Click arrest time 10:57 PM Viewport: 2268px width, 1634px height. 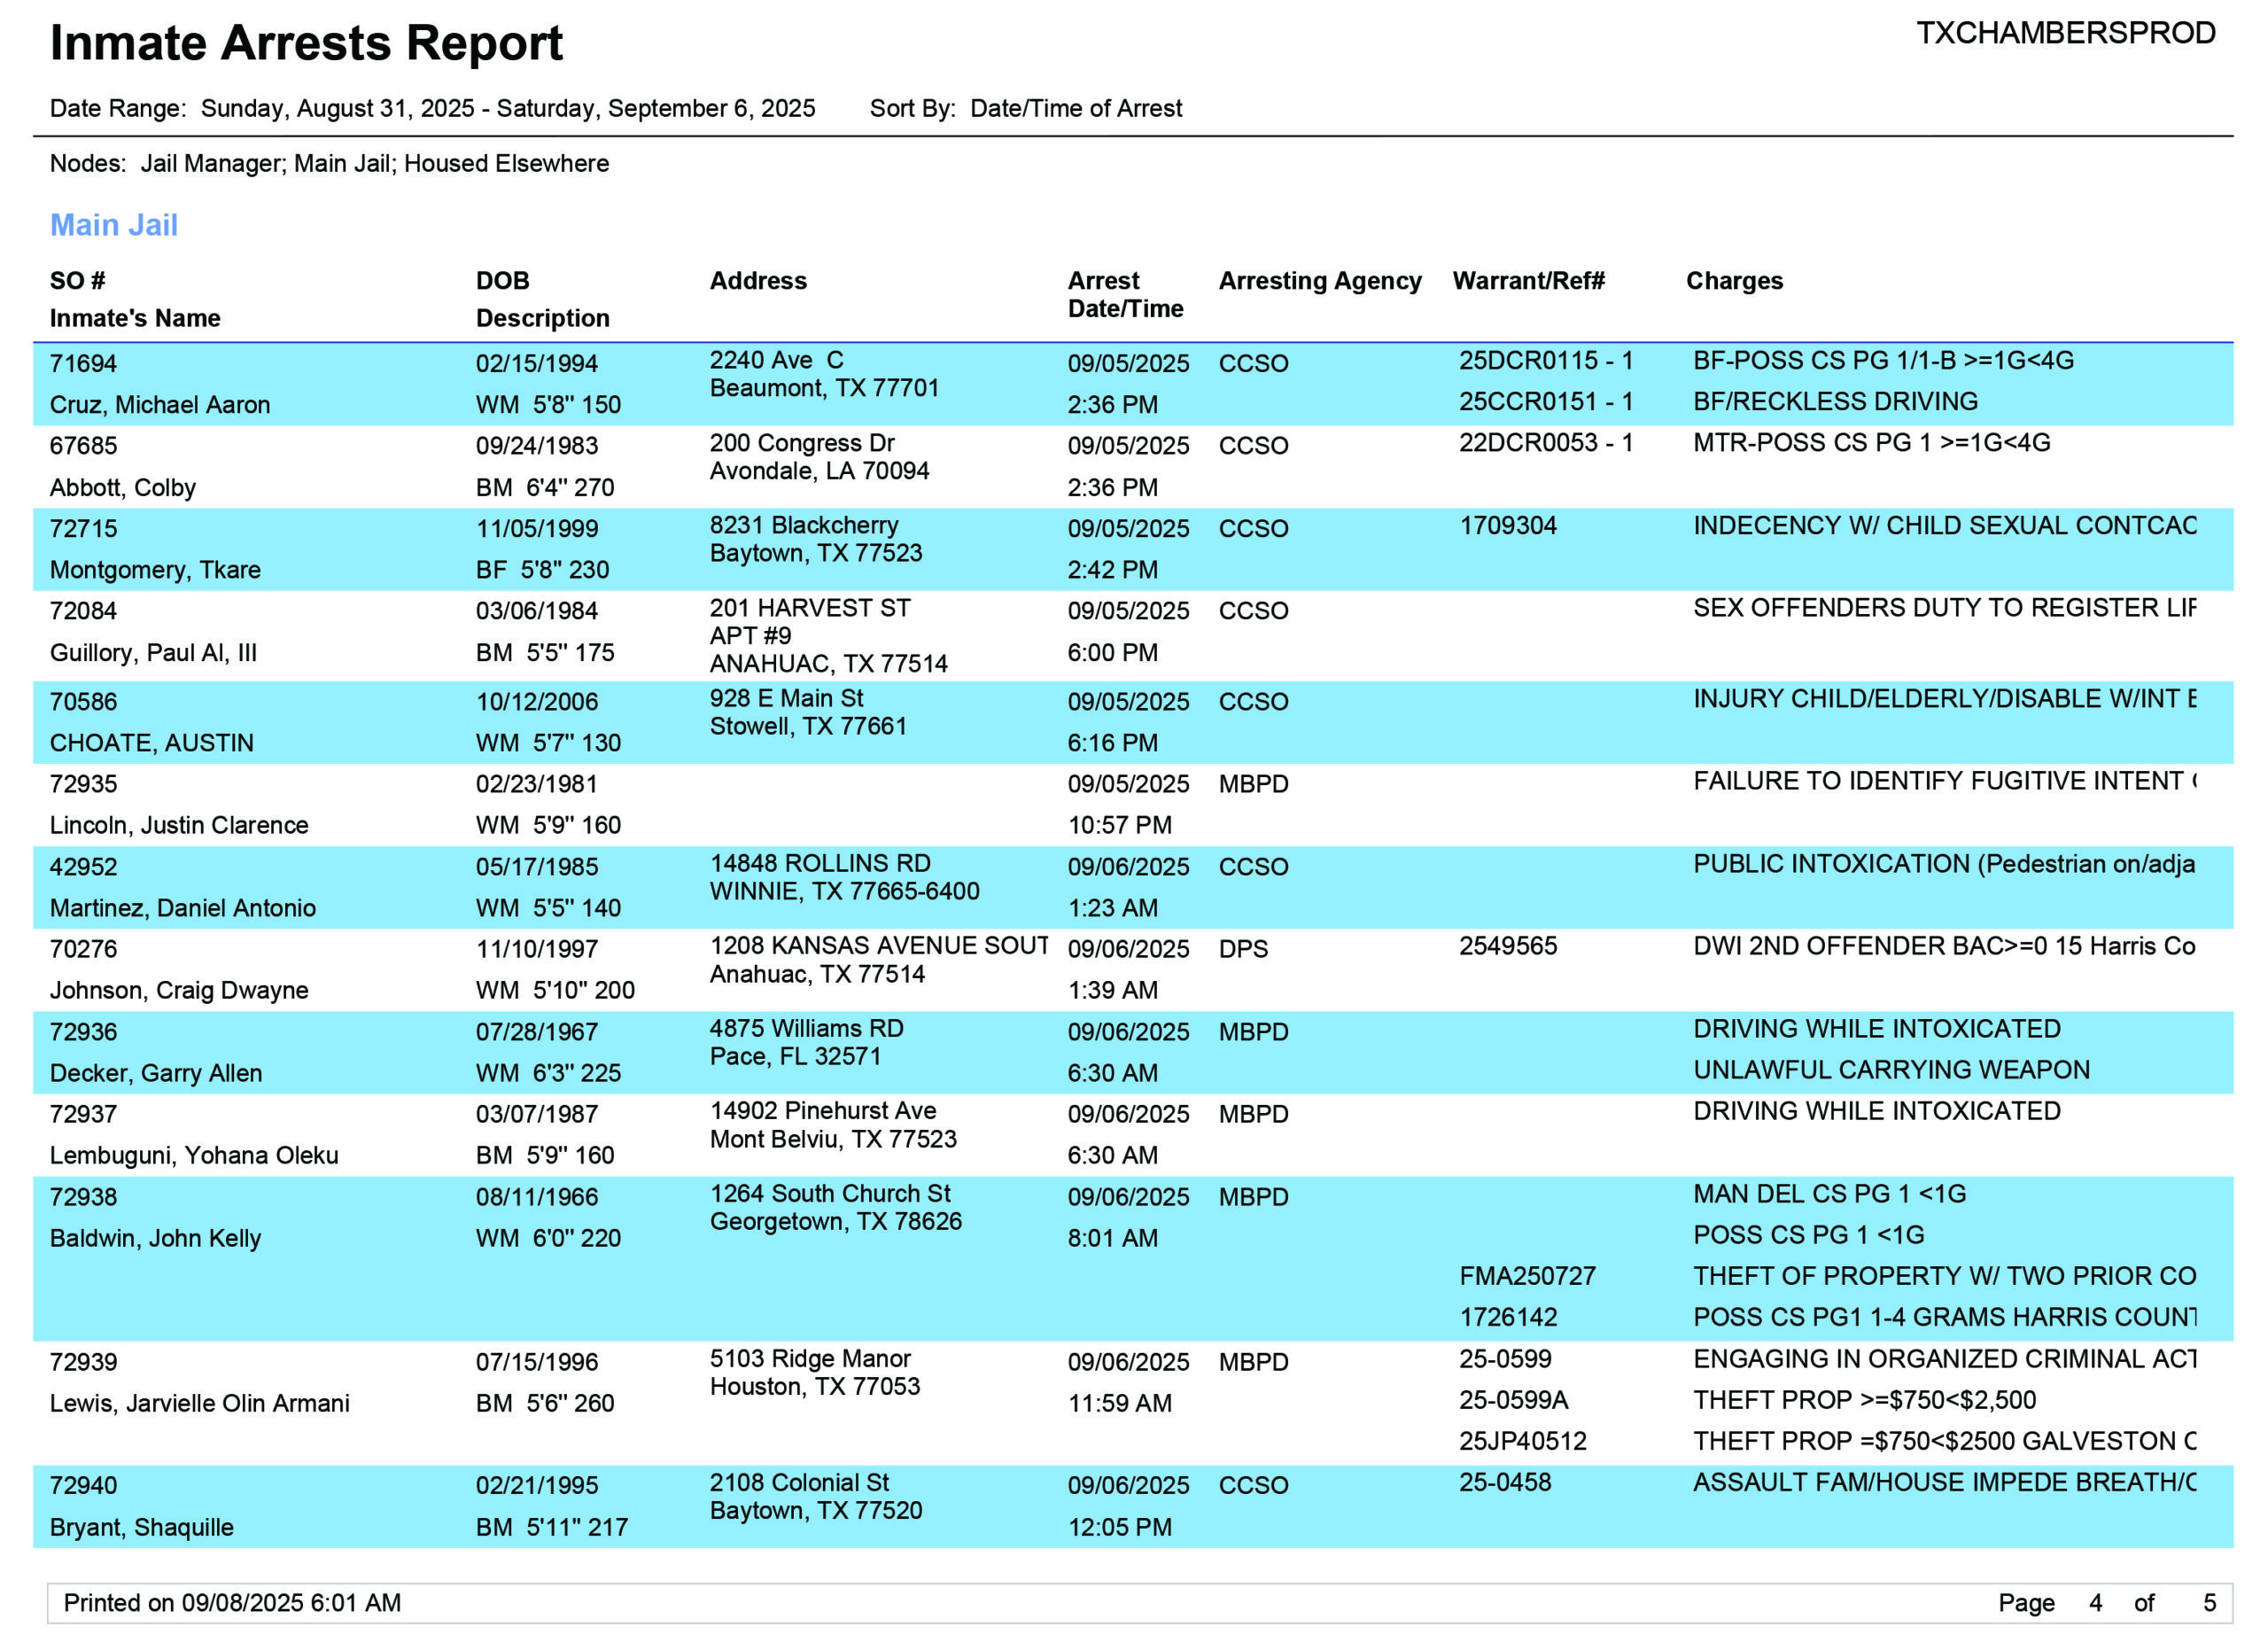[1119, 824]
